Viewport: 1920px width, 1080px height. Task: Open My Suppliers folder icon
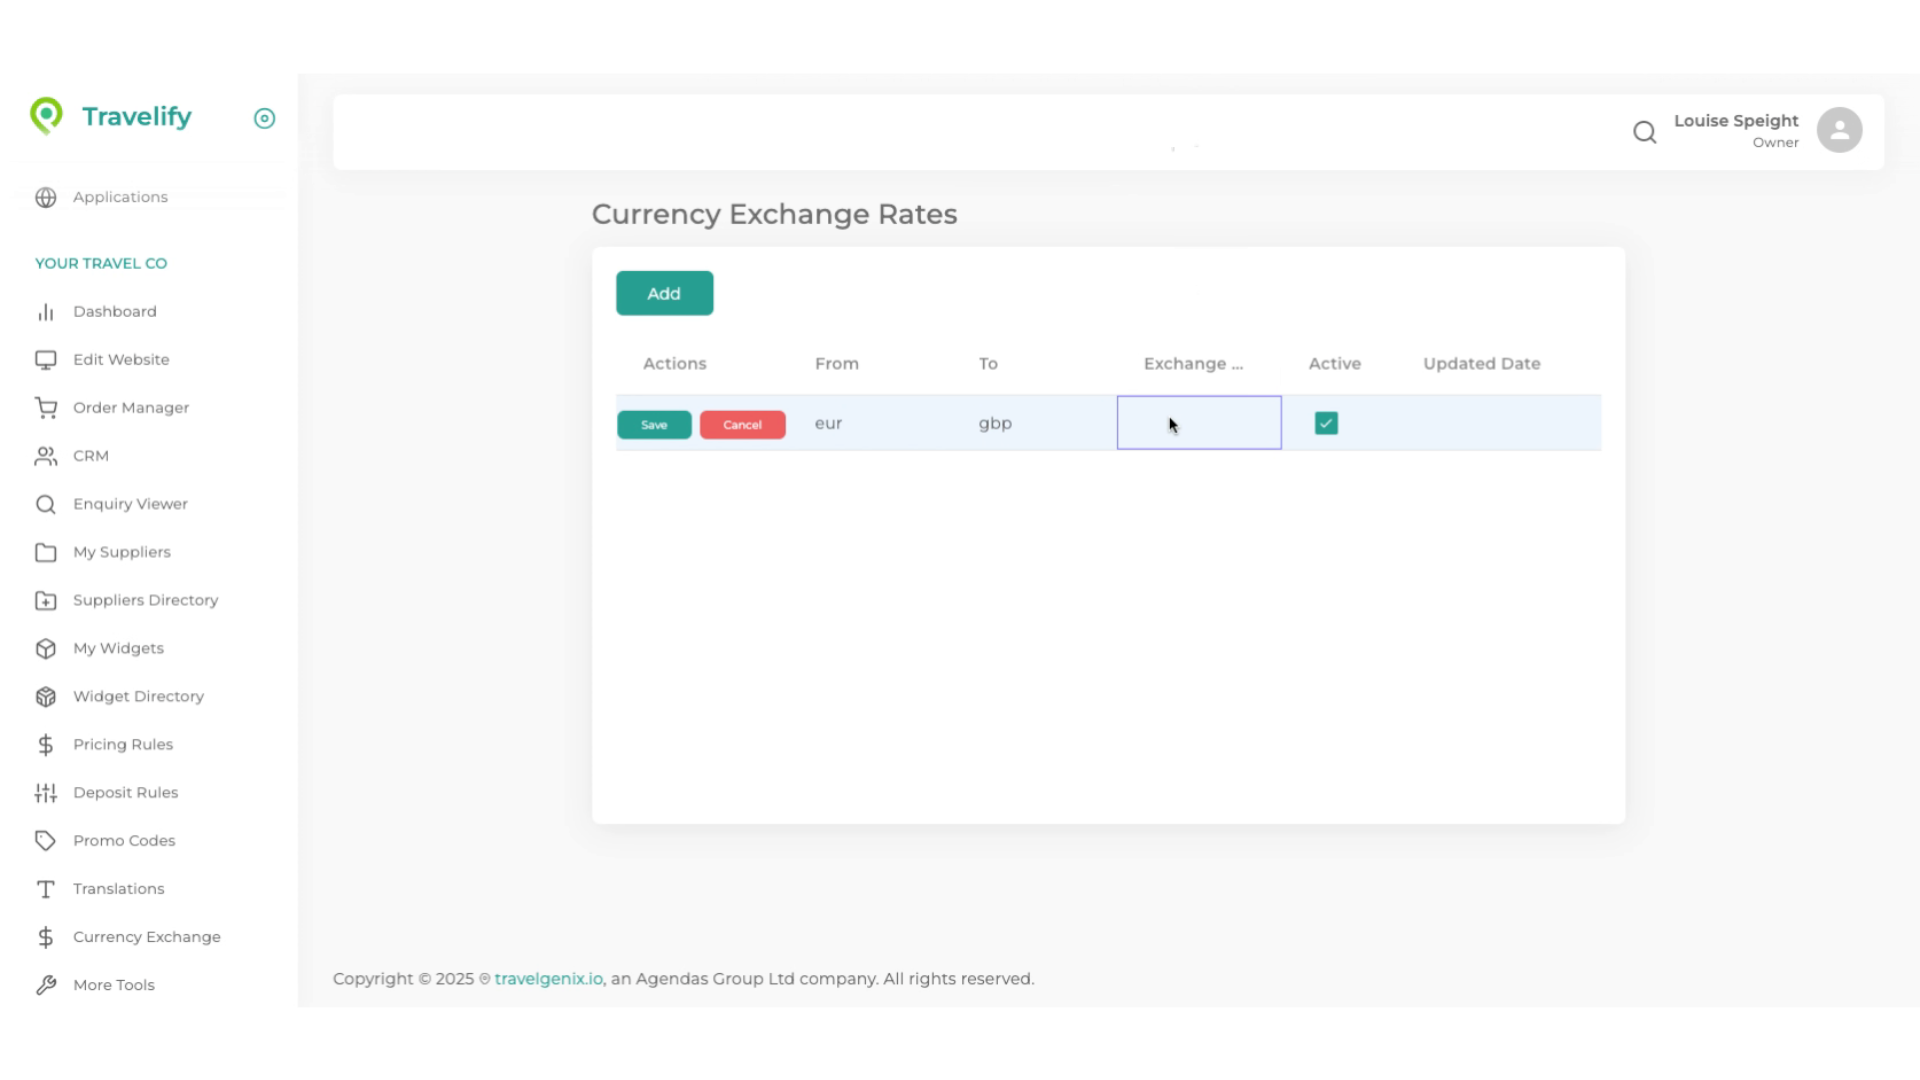(x=45, y=552)
